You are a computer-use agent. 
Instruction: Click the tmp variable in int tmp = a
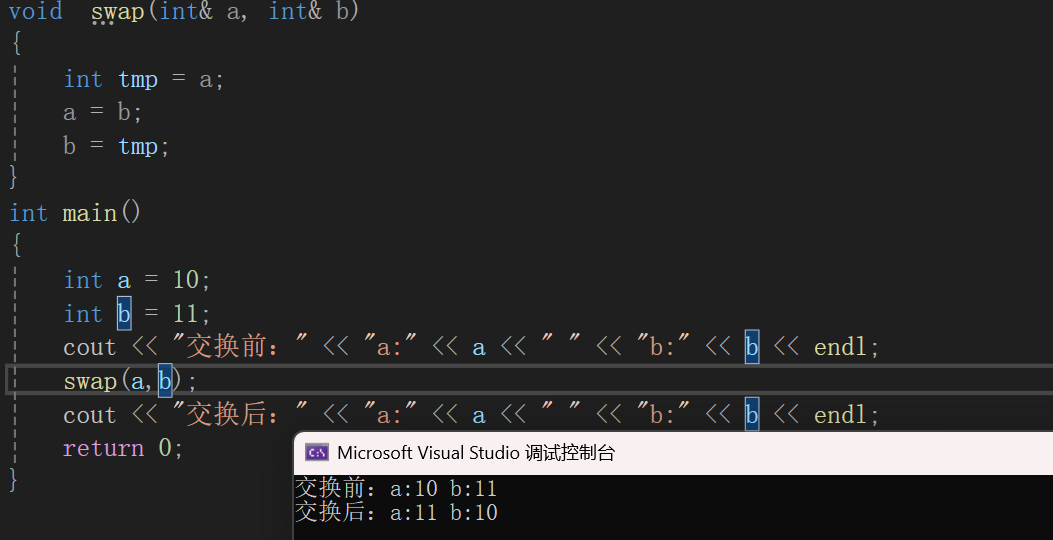(138, 79)
